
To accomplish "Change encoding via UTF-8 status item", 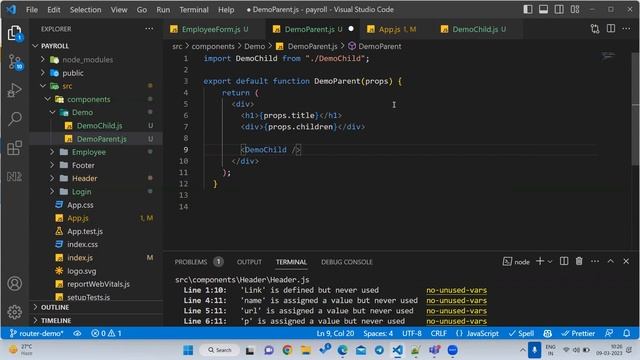I will point(412,333).
